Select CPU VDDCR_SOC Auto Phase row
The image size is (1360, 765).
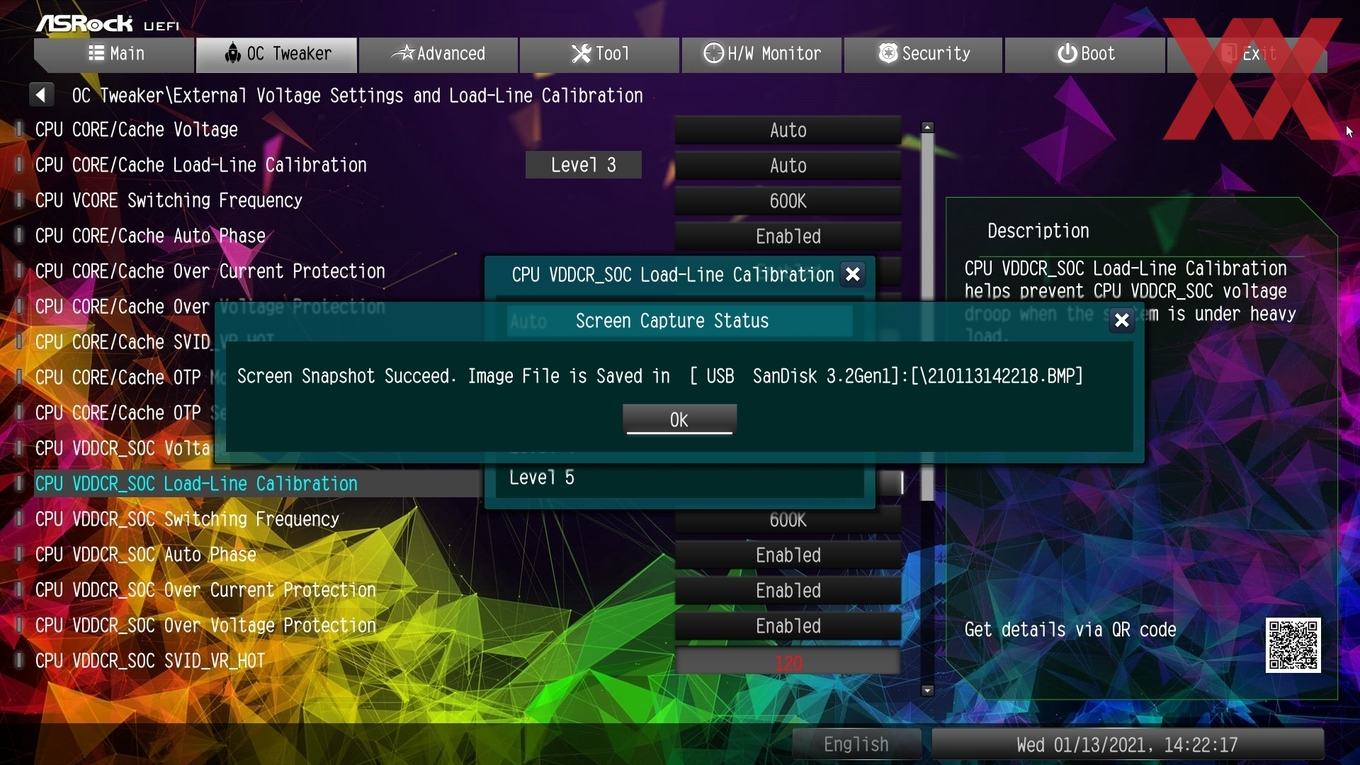point(146,555)
